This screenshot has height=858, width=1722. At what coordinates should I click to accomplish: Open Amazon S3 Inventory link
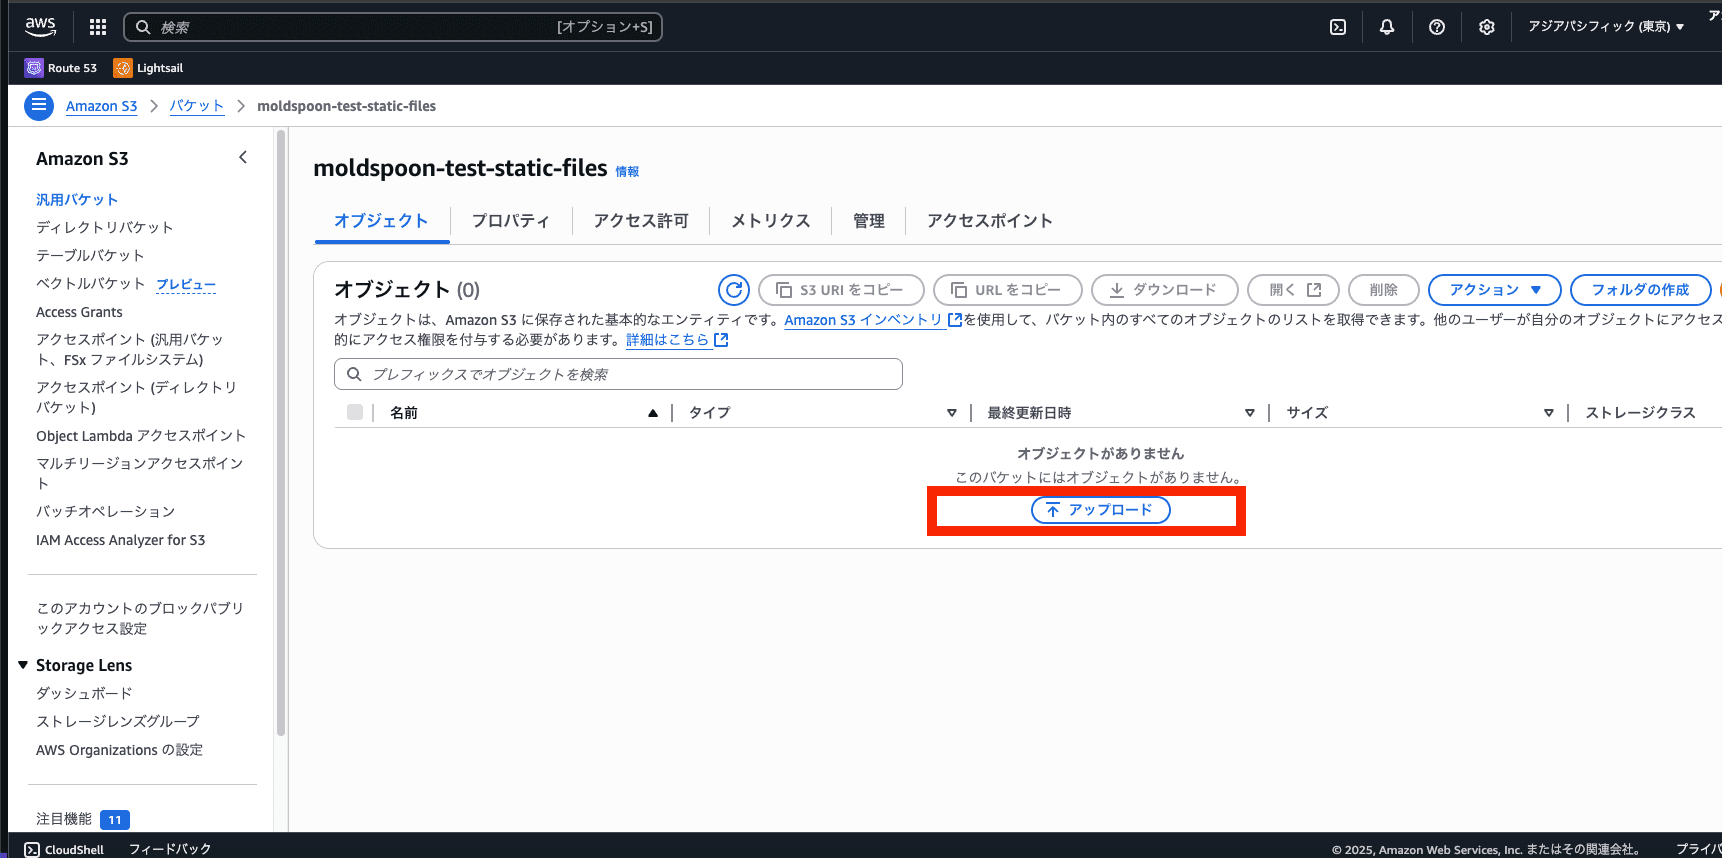point(873,320)
